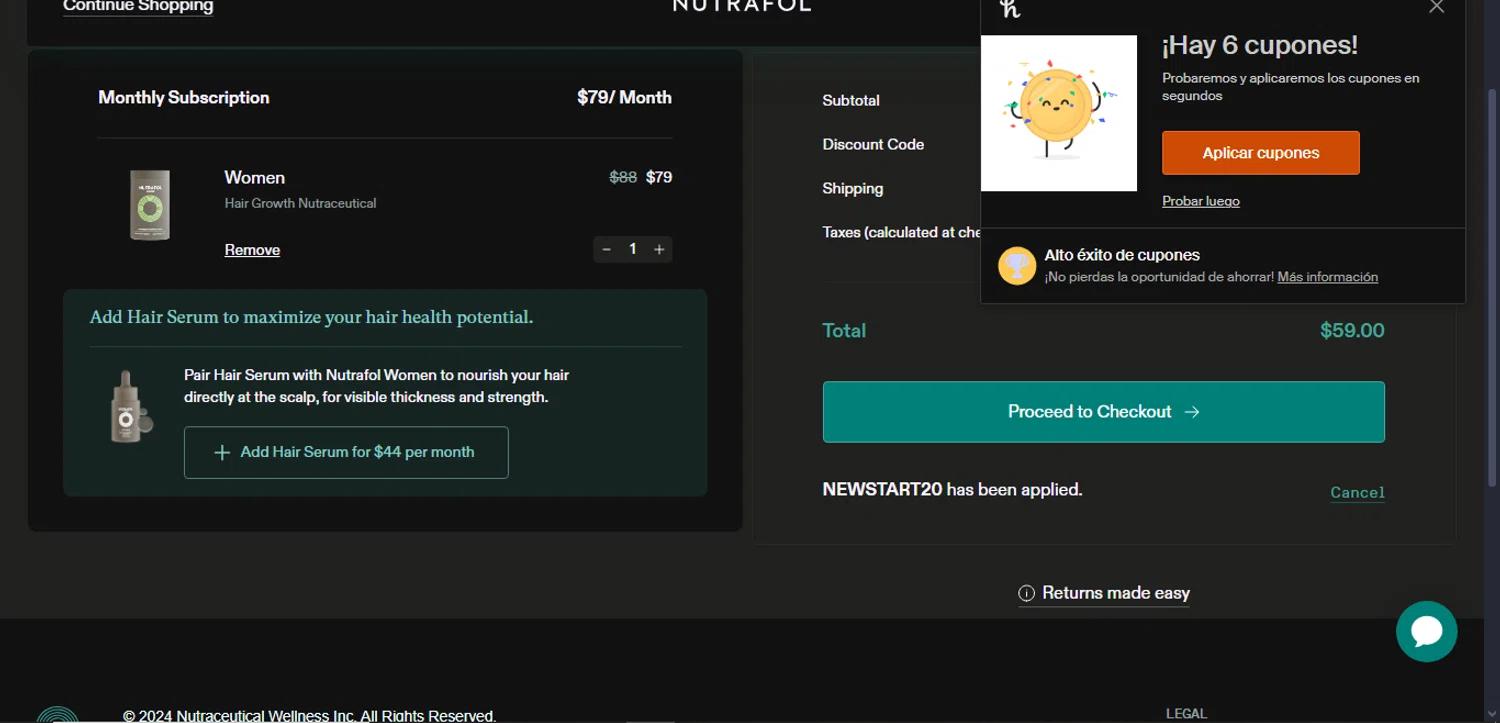Increase the Women product quantity with plus
1500x723 pixels.
(659, 249)
